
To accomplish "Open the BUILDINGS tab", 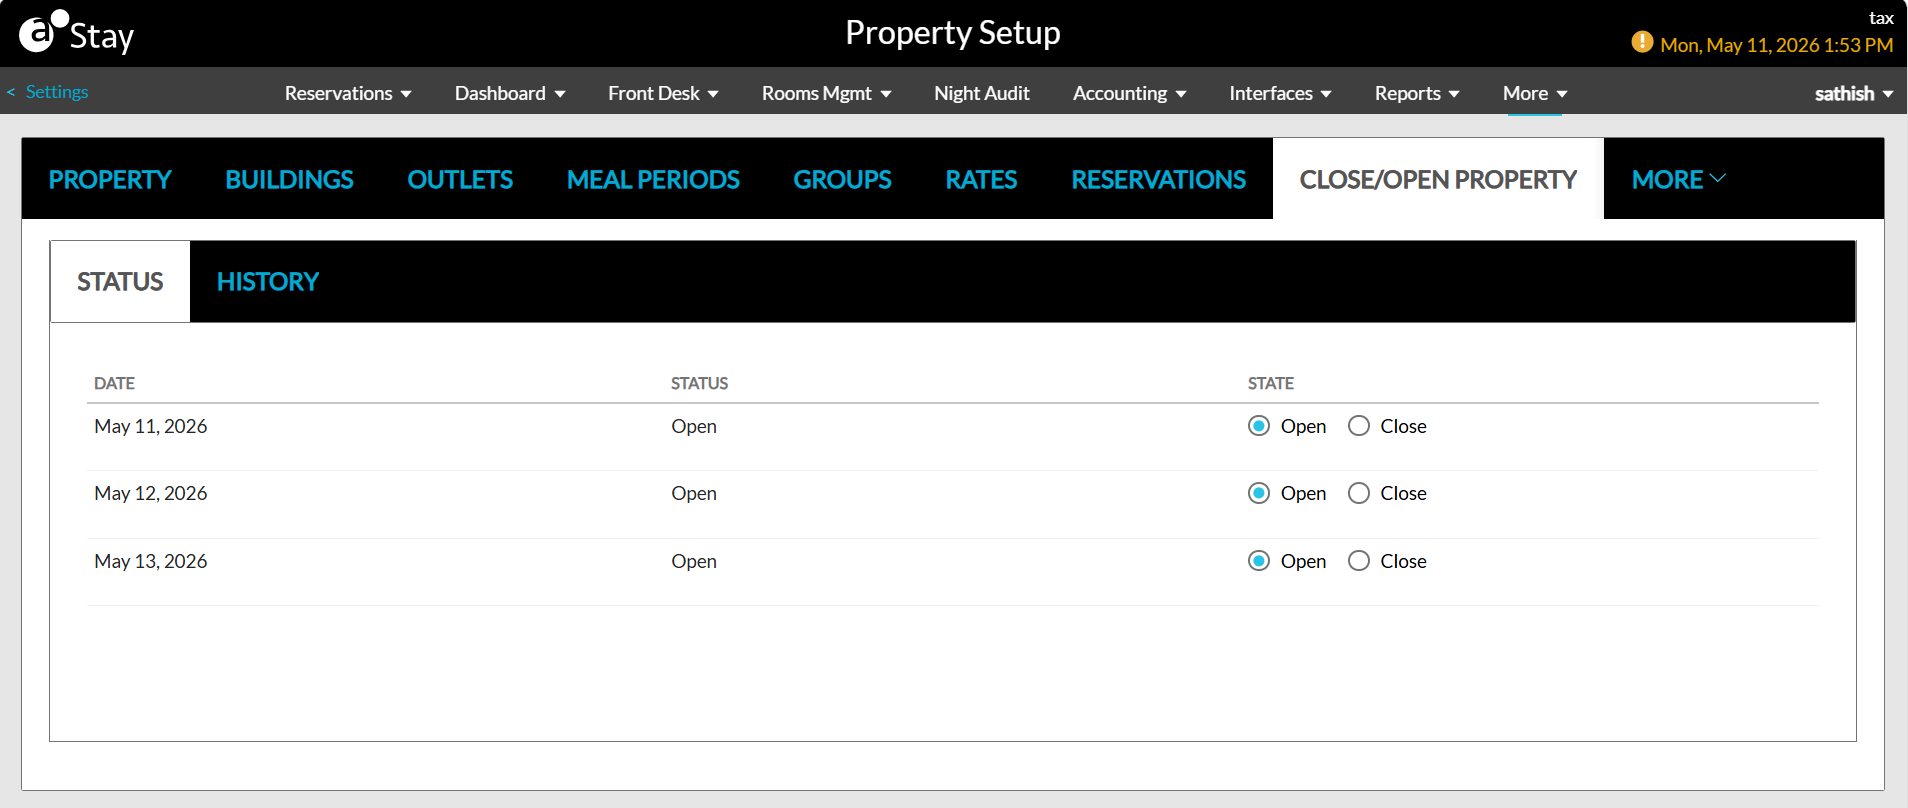I will tap(289, 179).
